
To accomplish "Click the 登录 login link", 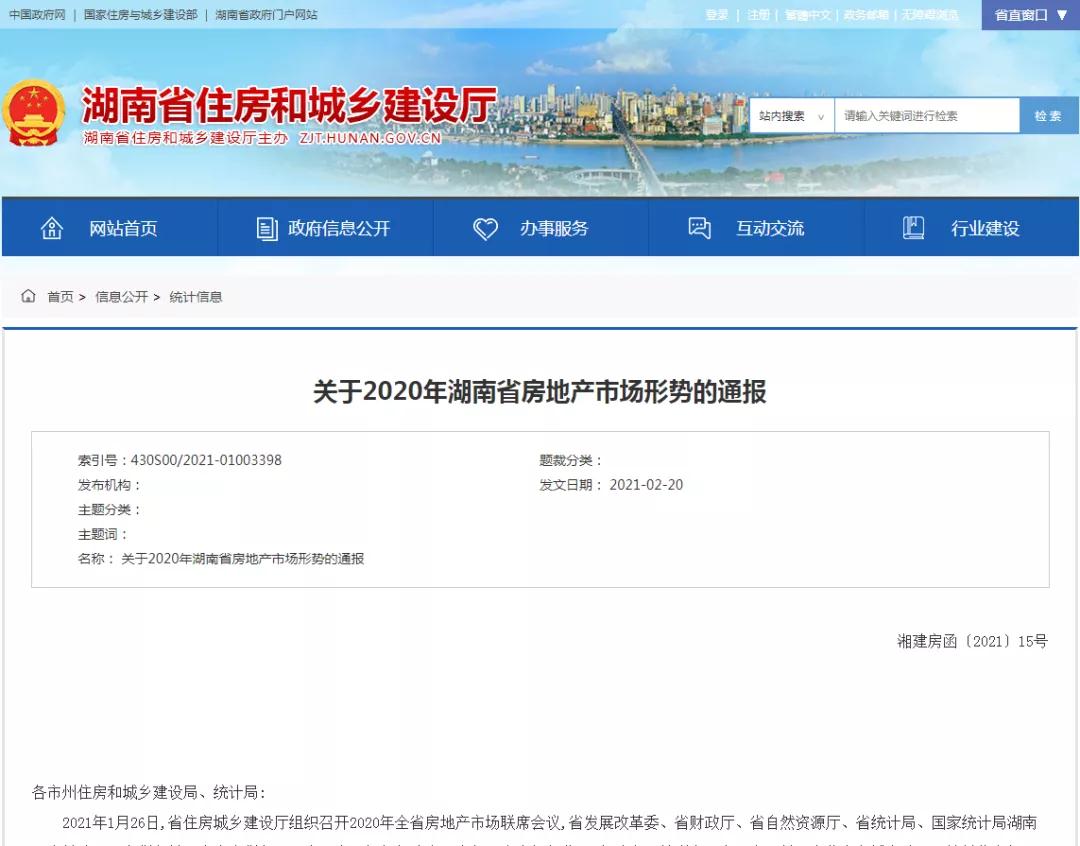I will 717,15.
